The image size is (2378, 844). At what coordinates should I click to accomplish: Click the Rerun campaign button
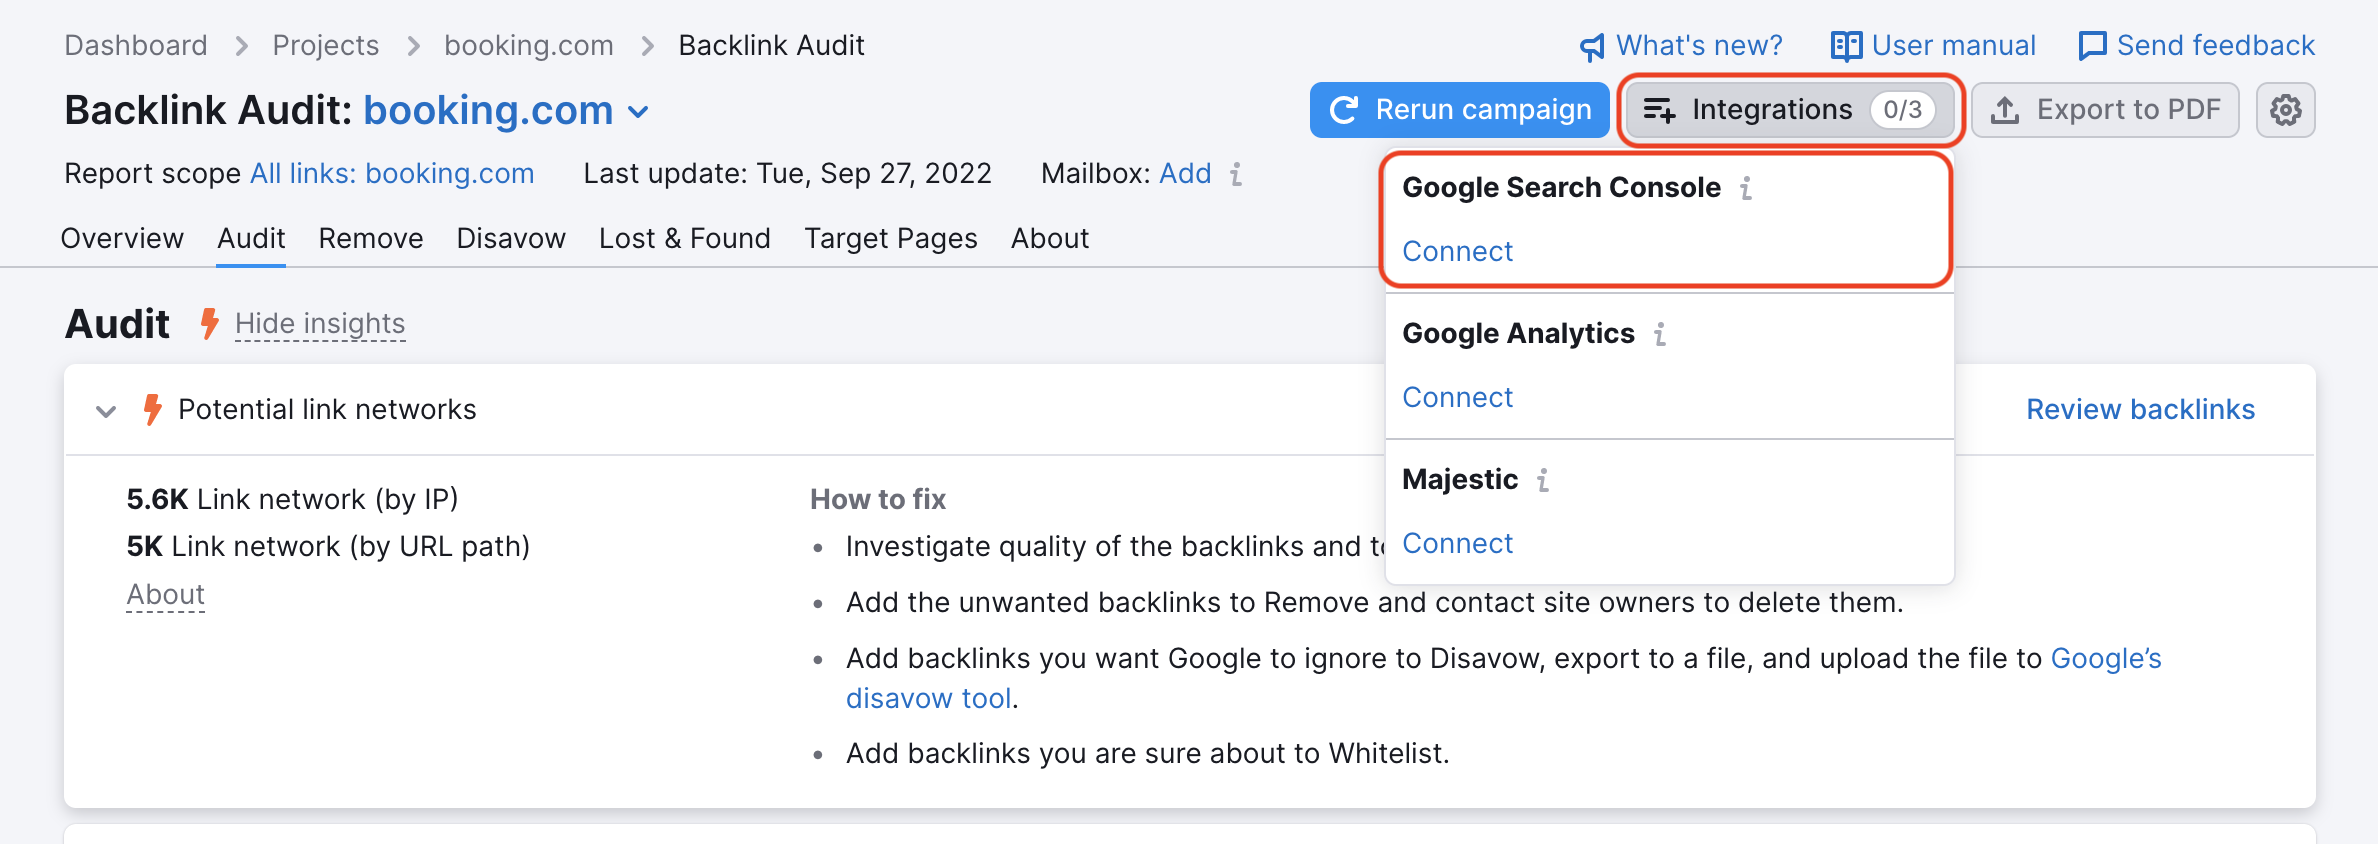coord(1459,110)
